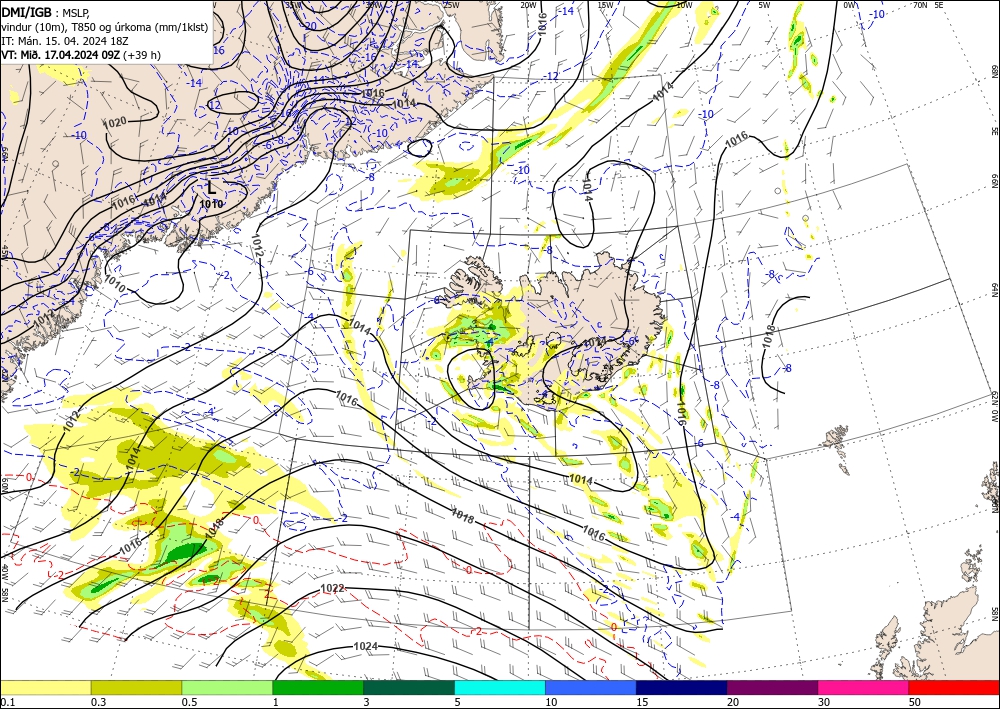Click the DMI/IGB : MSLP title text
The height and width of the screenshot is (709, 1000).
pos(46,11)
